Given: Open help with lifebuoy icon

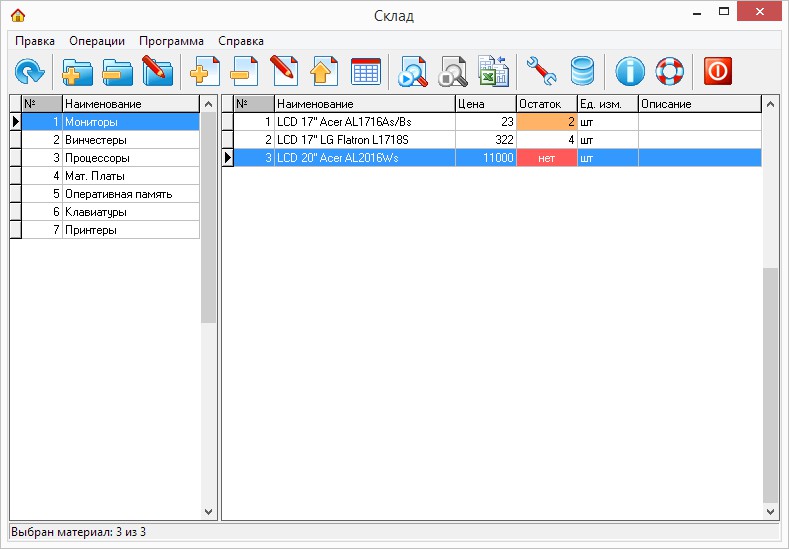Looking at the screenshot, I should coord(670,71).
